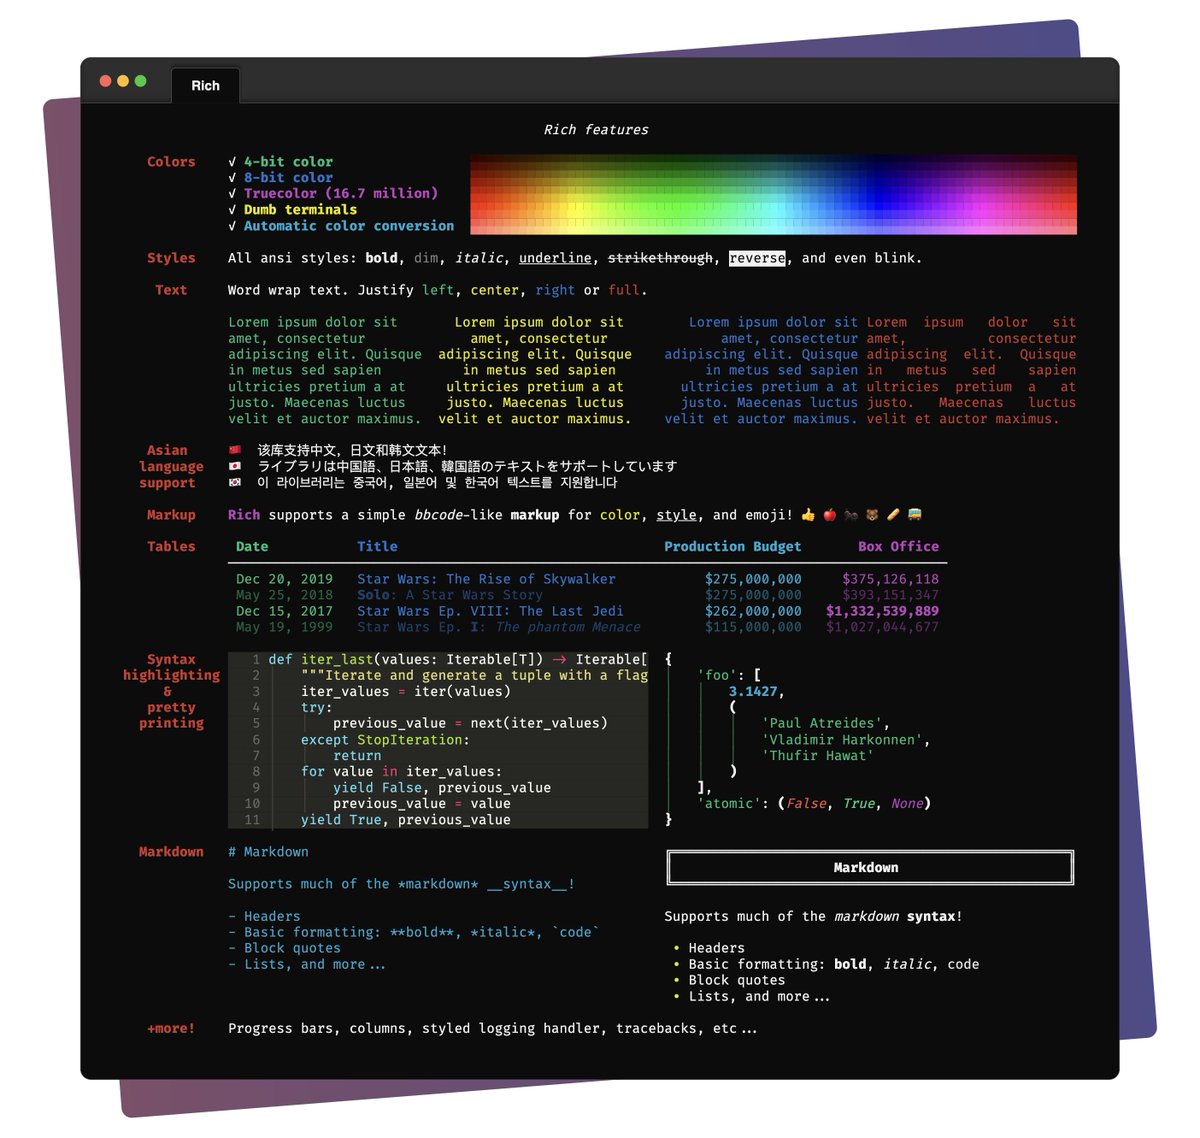Click the checkmark beside Dumb terminals
Screen dimensions: 1200x1138
[x=232, y=210]
